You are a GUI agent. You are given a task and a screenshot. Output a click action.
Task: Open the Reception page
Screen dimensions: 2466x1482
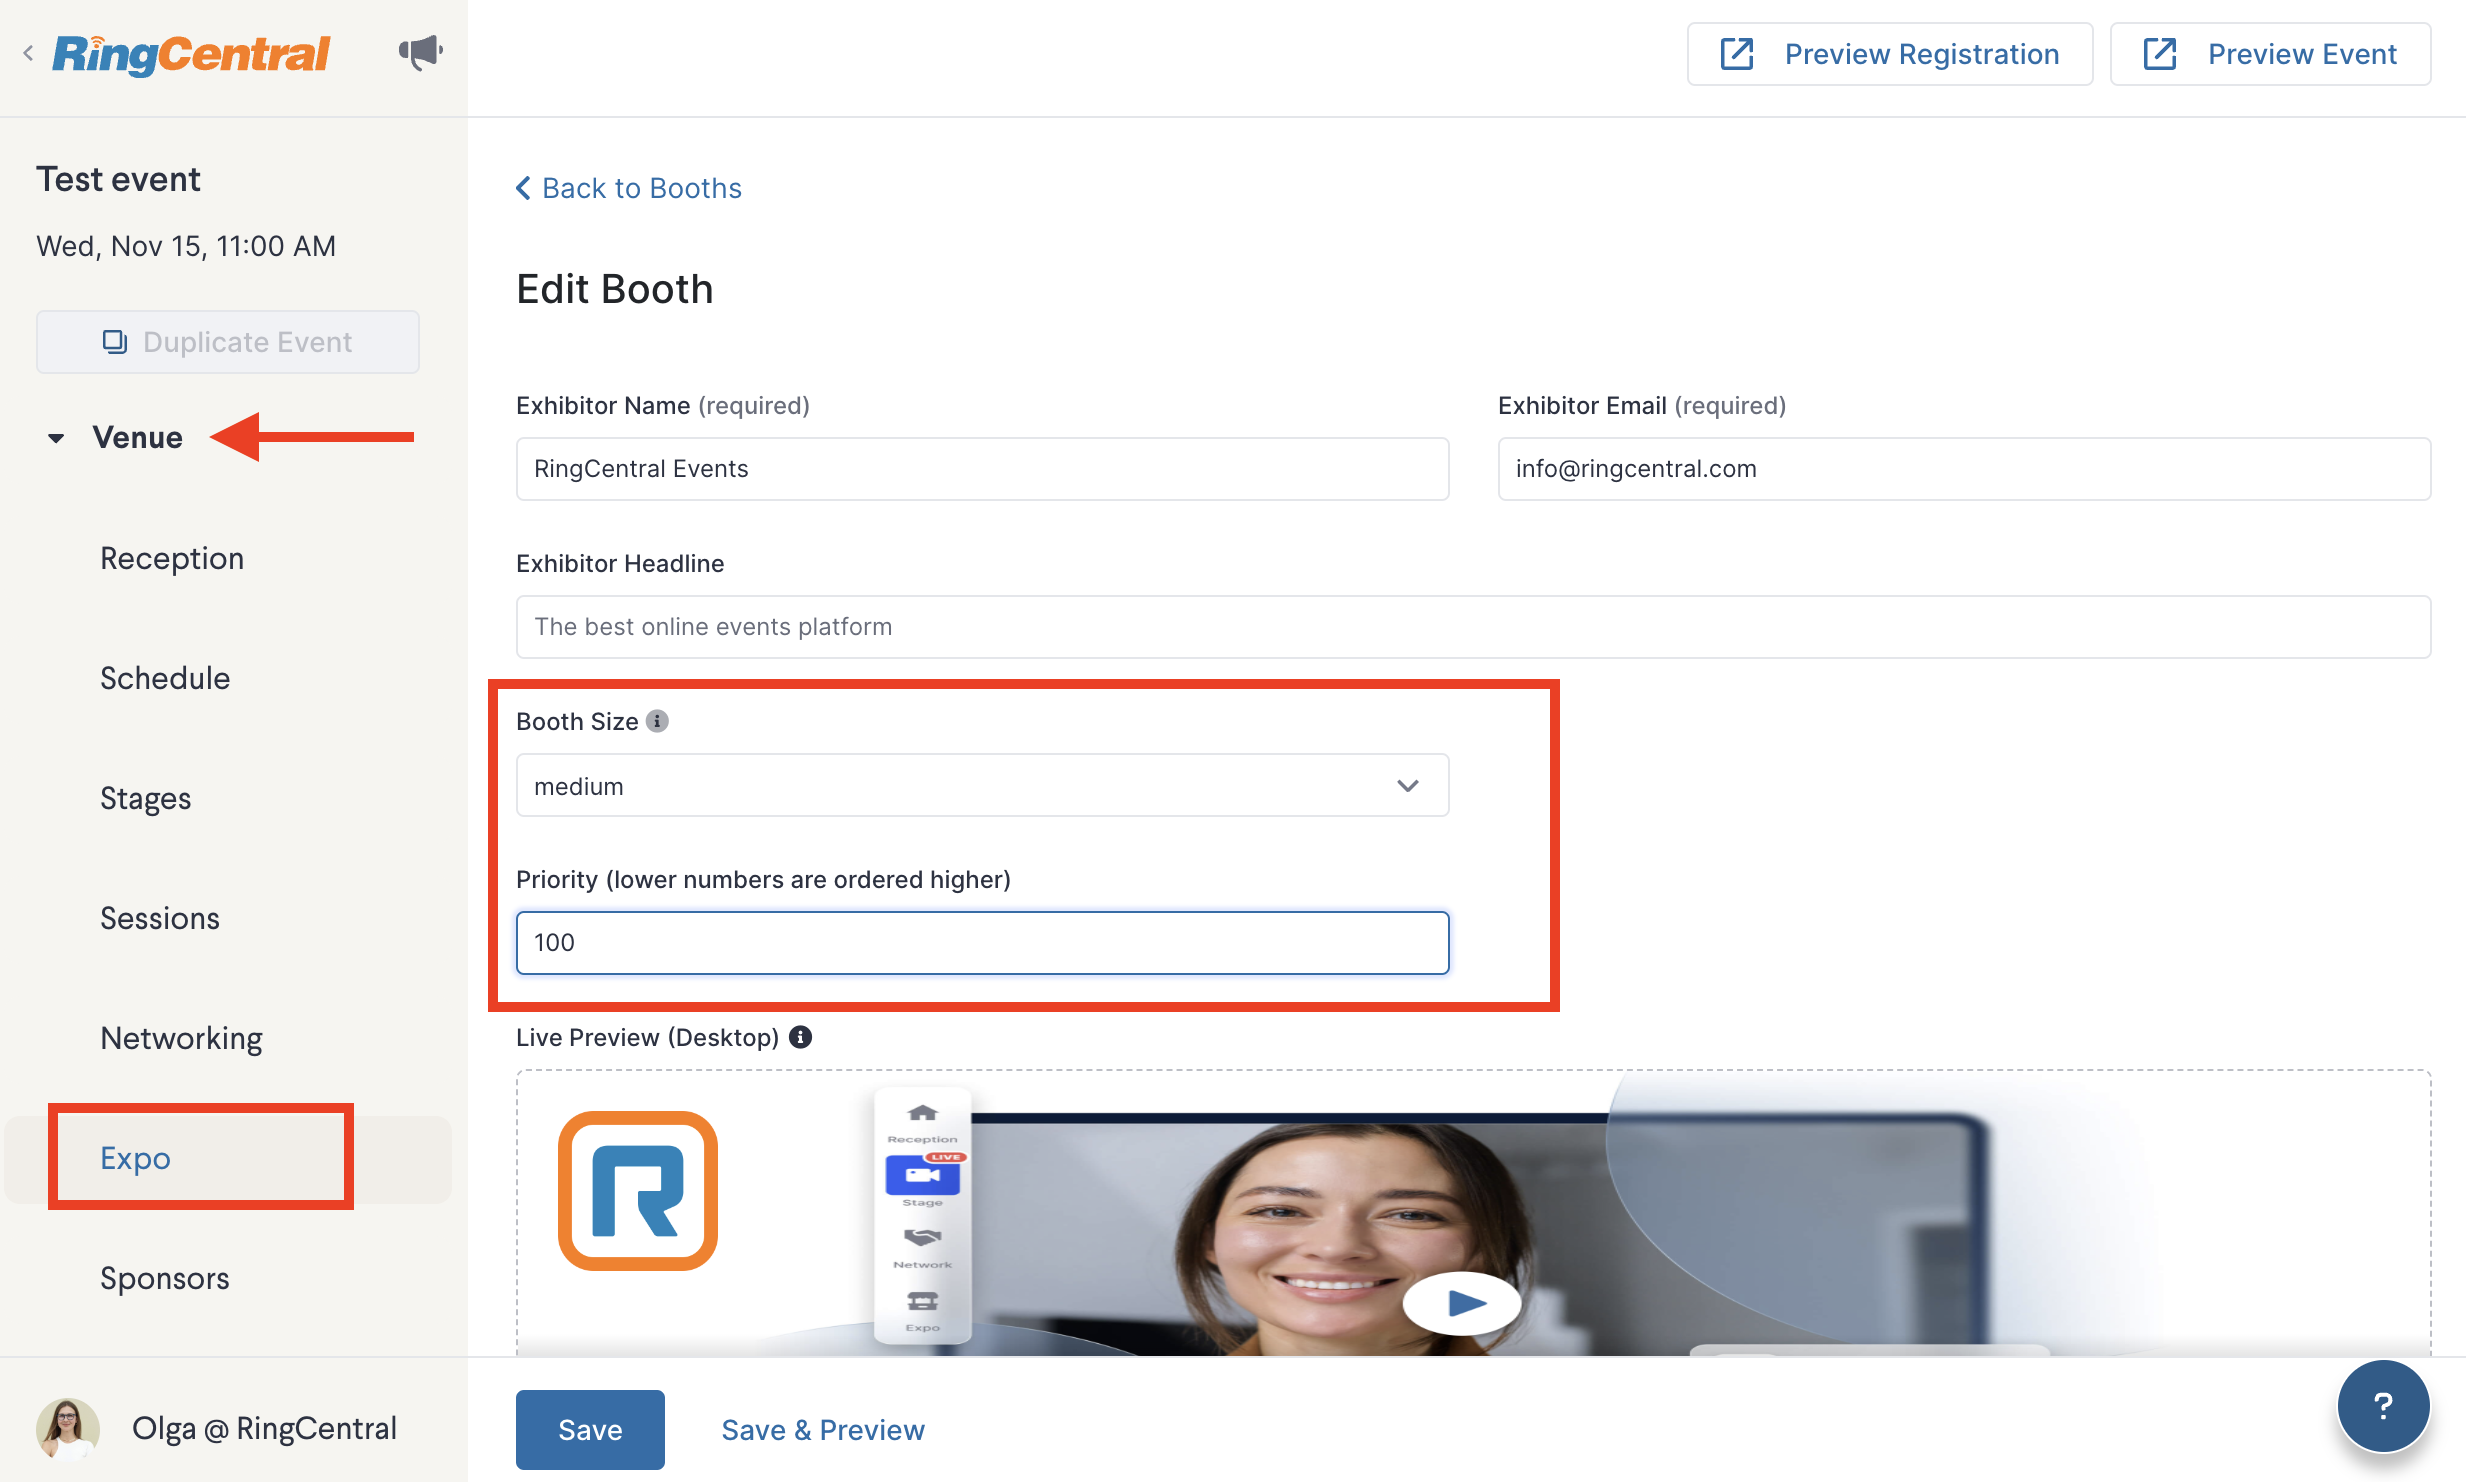click(x=172, y=558)
